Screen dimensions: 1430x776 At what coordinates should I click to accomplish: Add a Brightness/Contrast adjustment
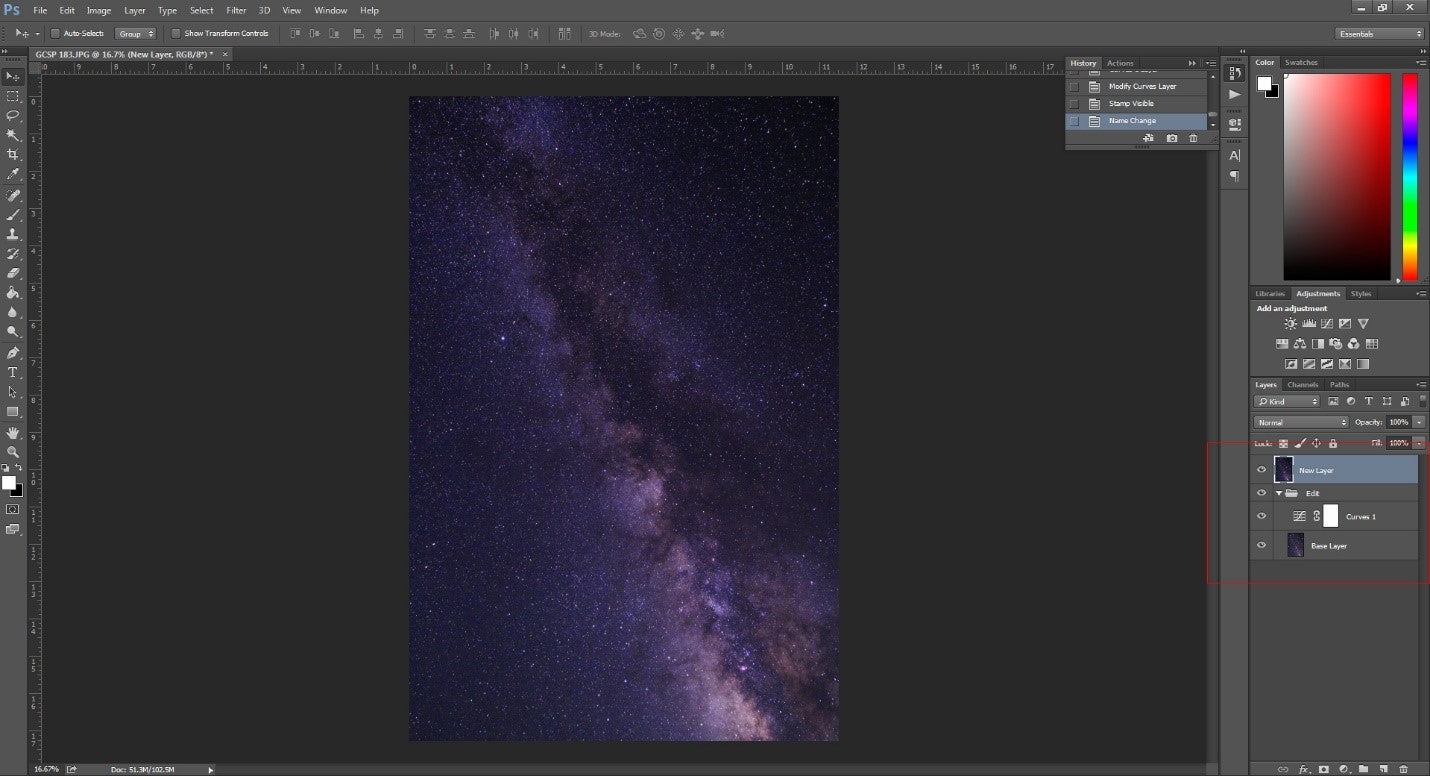[1290, 324]
